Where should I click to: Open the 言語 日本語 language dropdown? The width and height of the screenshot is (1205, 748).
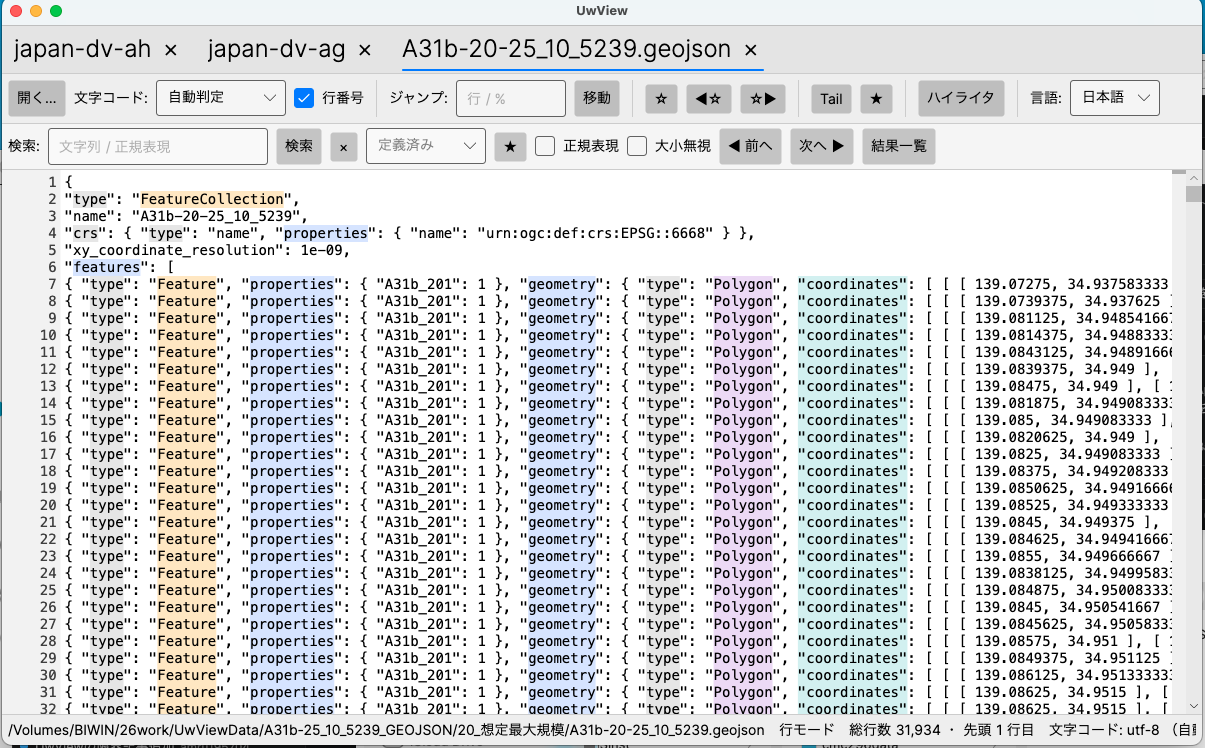[1115, 98]
